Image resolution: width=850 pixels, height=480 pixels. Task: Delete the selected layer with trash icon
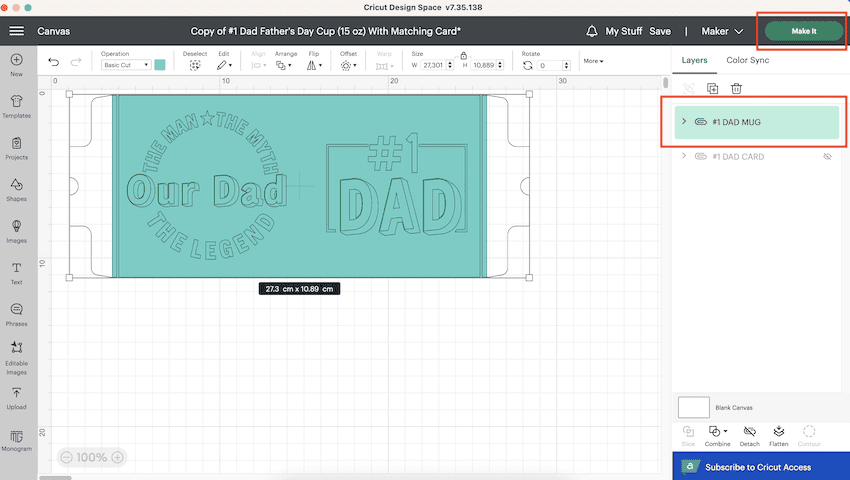pos(736,88)
